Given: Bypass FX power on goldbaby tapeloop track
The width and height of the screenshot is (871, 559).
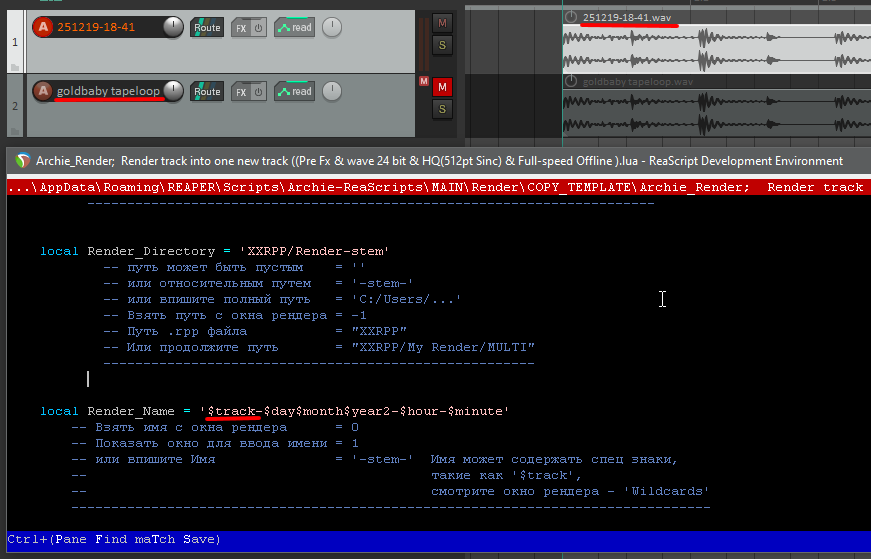Looking at the screenshot, I should coord(258,92).
